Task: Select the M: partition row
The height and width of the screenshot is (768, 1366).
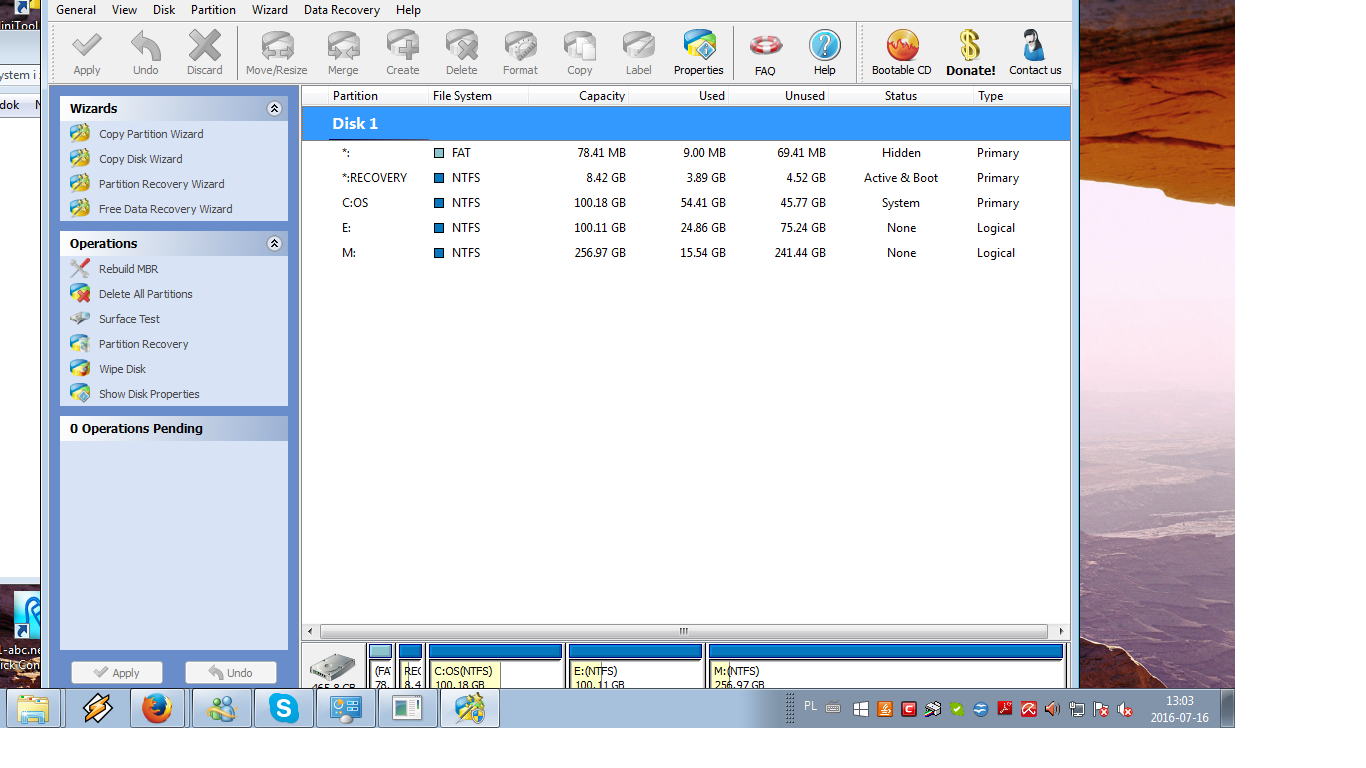Action: (x=686, y=253)
